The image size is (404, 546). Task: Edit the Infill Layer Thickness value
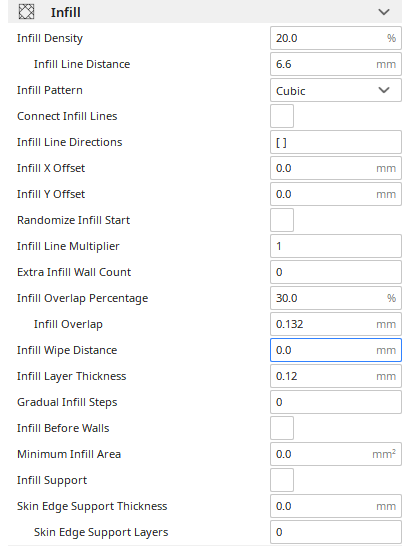(x=336, y=376)
